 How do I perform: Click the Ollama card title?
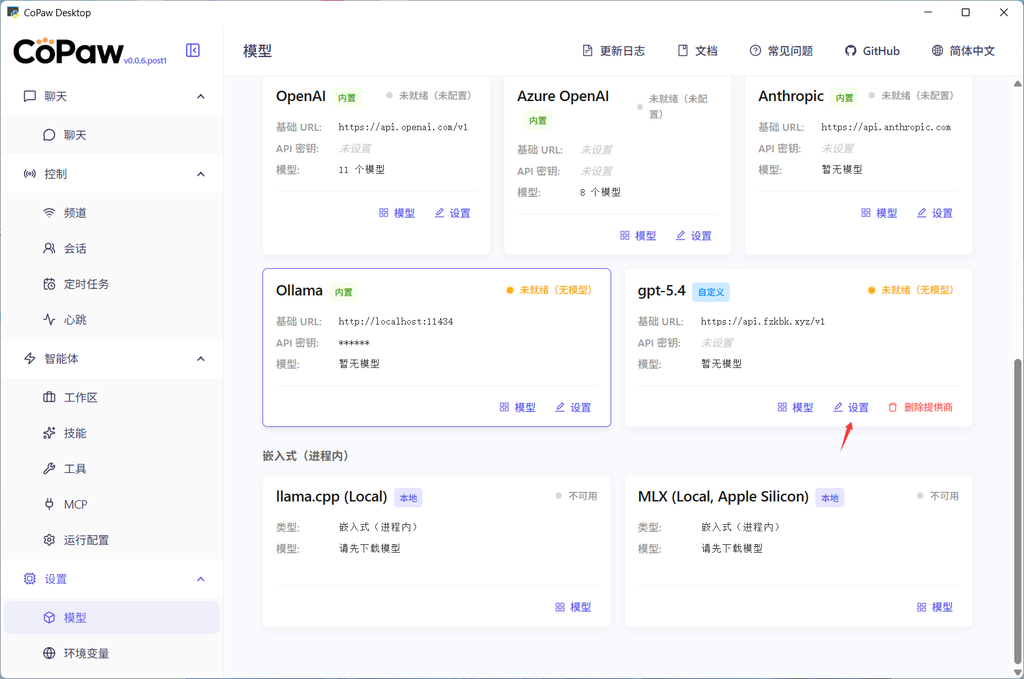click(299, 291)
